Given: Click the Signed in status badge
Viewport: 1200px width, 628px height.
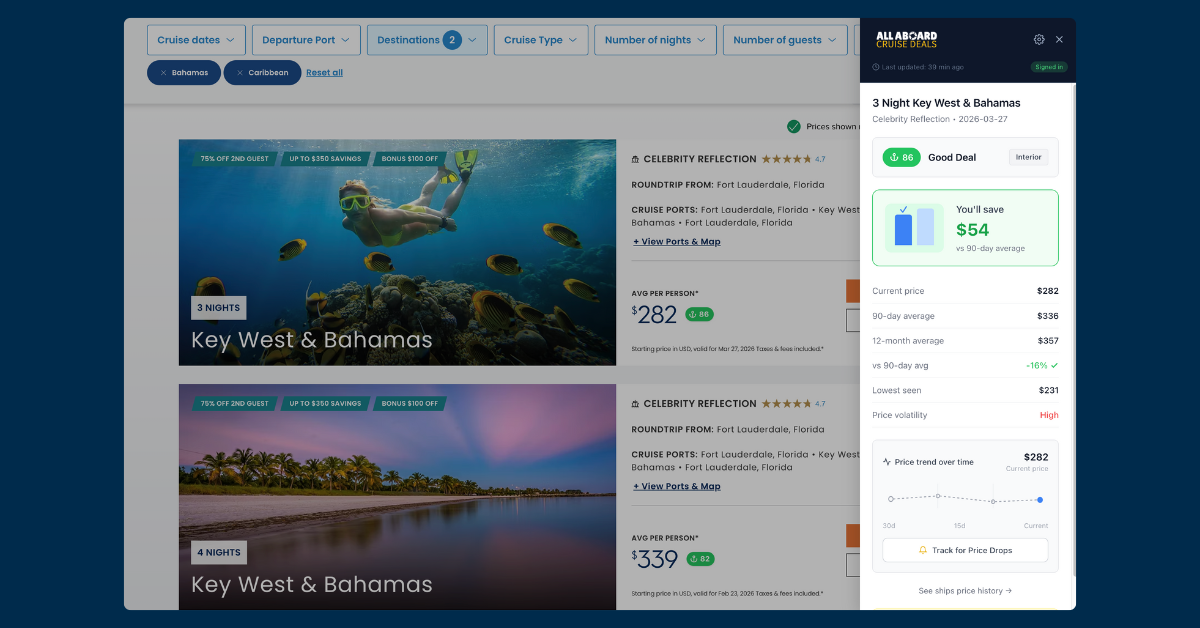Looking at the screenshot, I should (x=1049, y=67).
